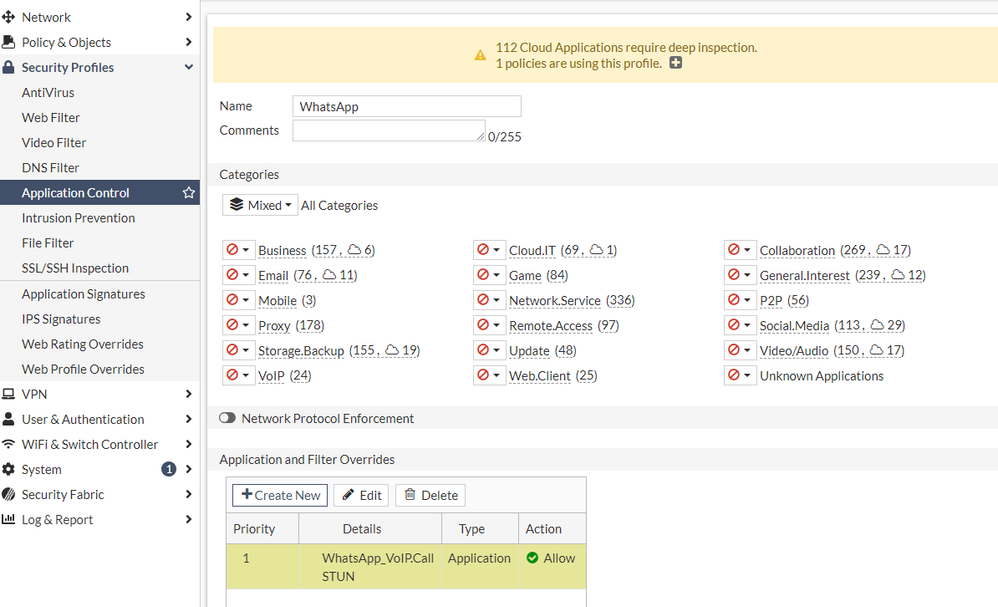This screenshot has height=607, width=998.
Task: Click the star icon beside Application Control
Action: [188, 193]
